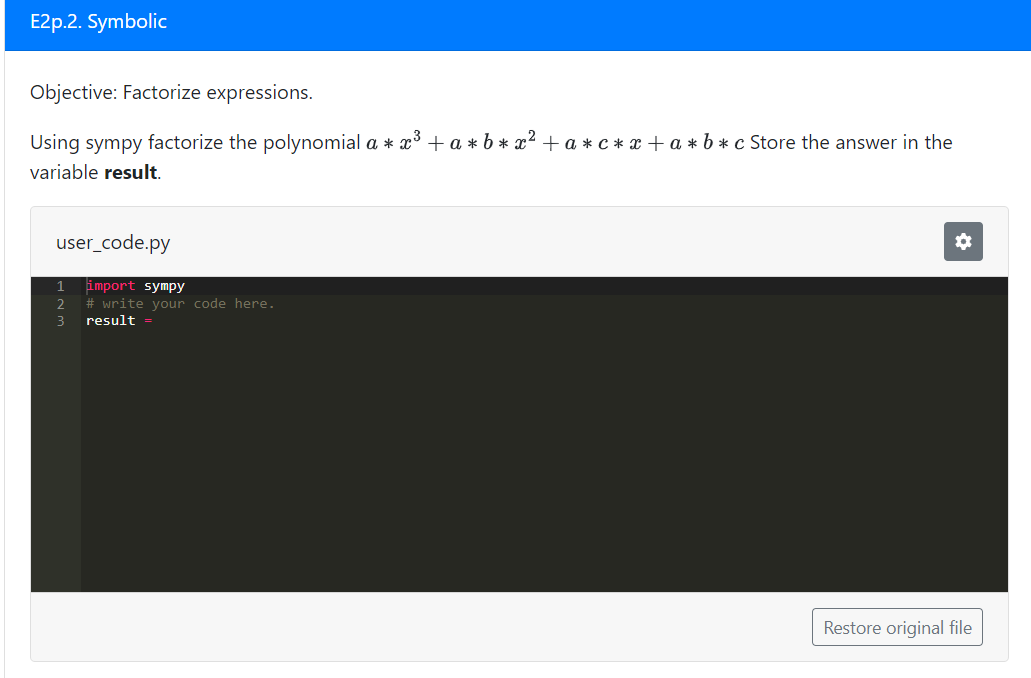Image resolution: width=1031 pixels, height=678 pixels.
Task: Click line number 3 in the gutter
Action: click(x=60, y=320)
